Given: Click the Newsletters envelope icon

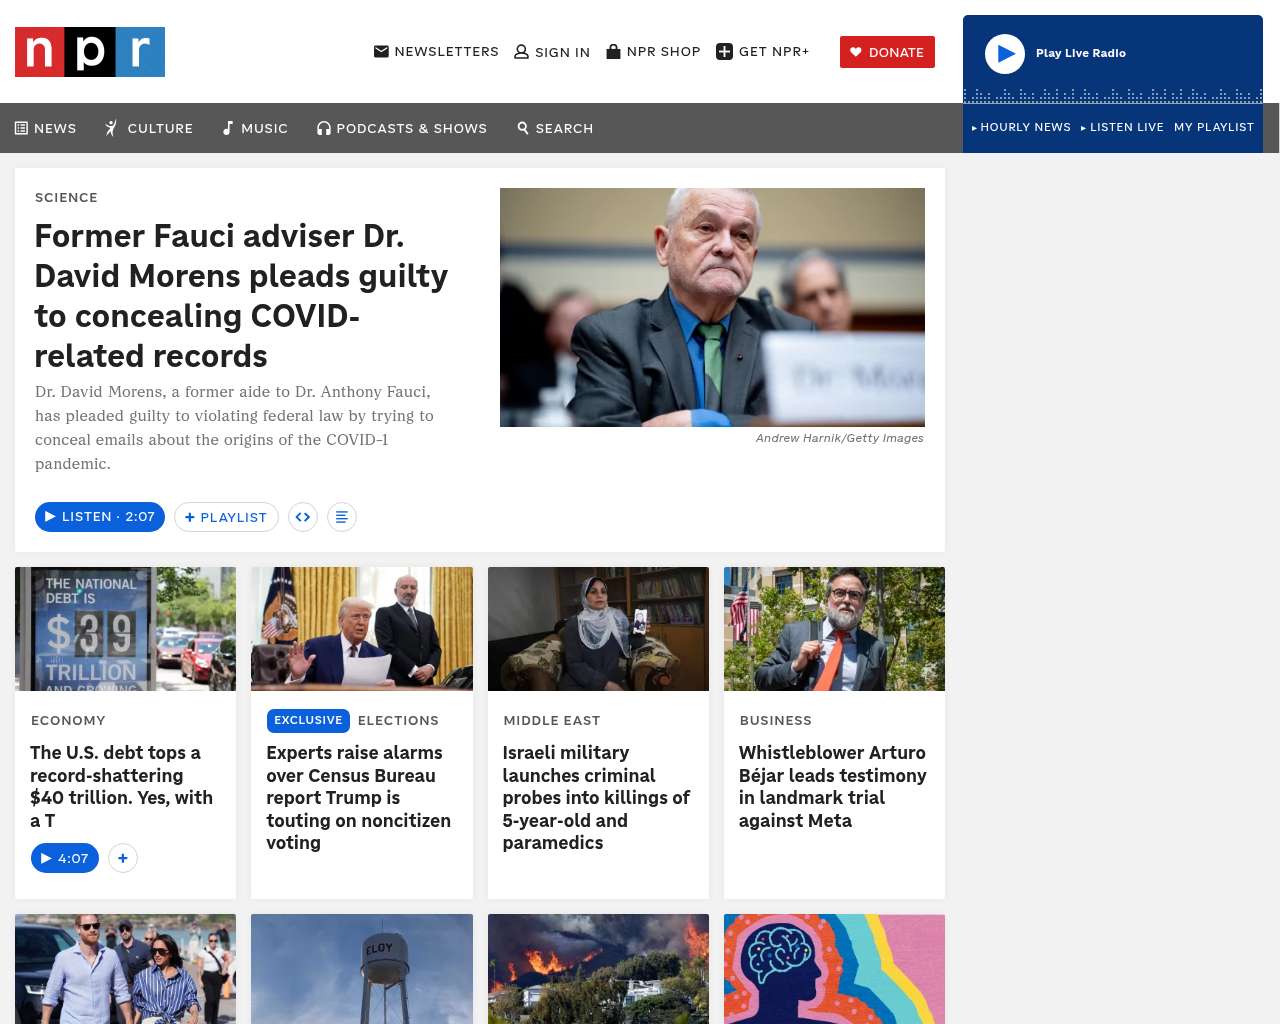Looking at the screenshot, I should pyautogui.click(x=381, y=51).
